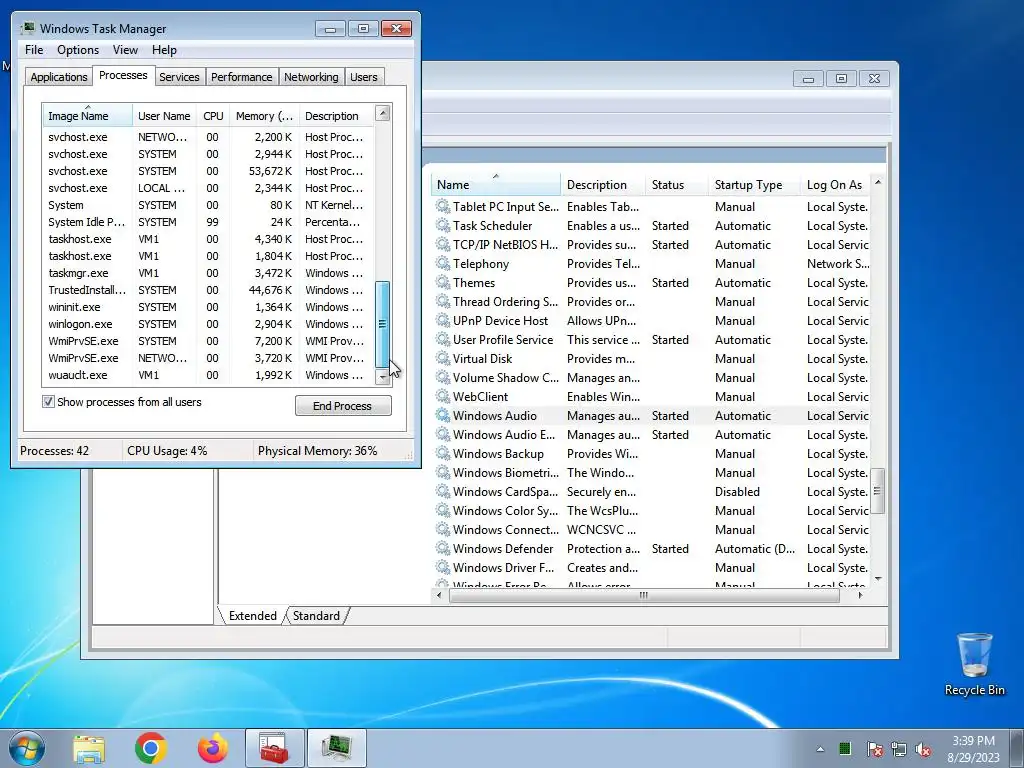Show hidden tray icons arrow
The height and width of the screenshot is (768, 1024).
pyautogui.click(x=820, y=749)
